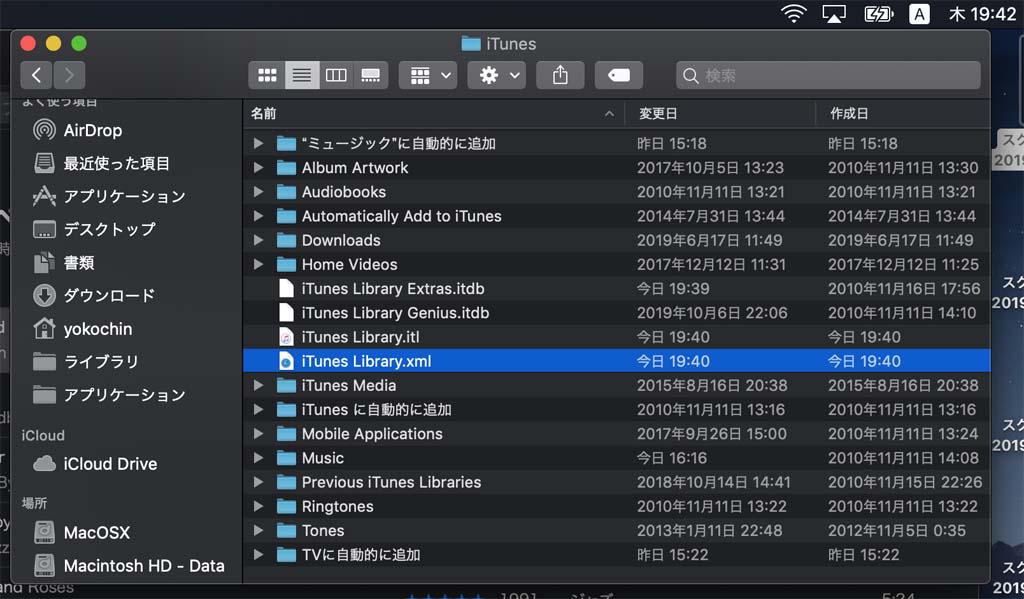Open the yokochin home folder
Image resolution: width=1024 pixels, height=599 pixels.
tap(82, 329)
